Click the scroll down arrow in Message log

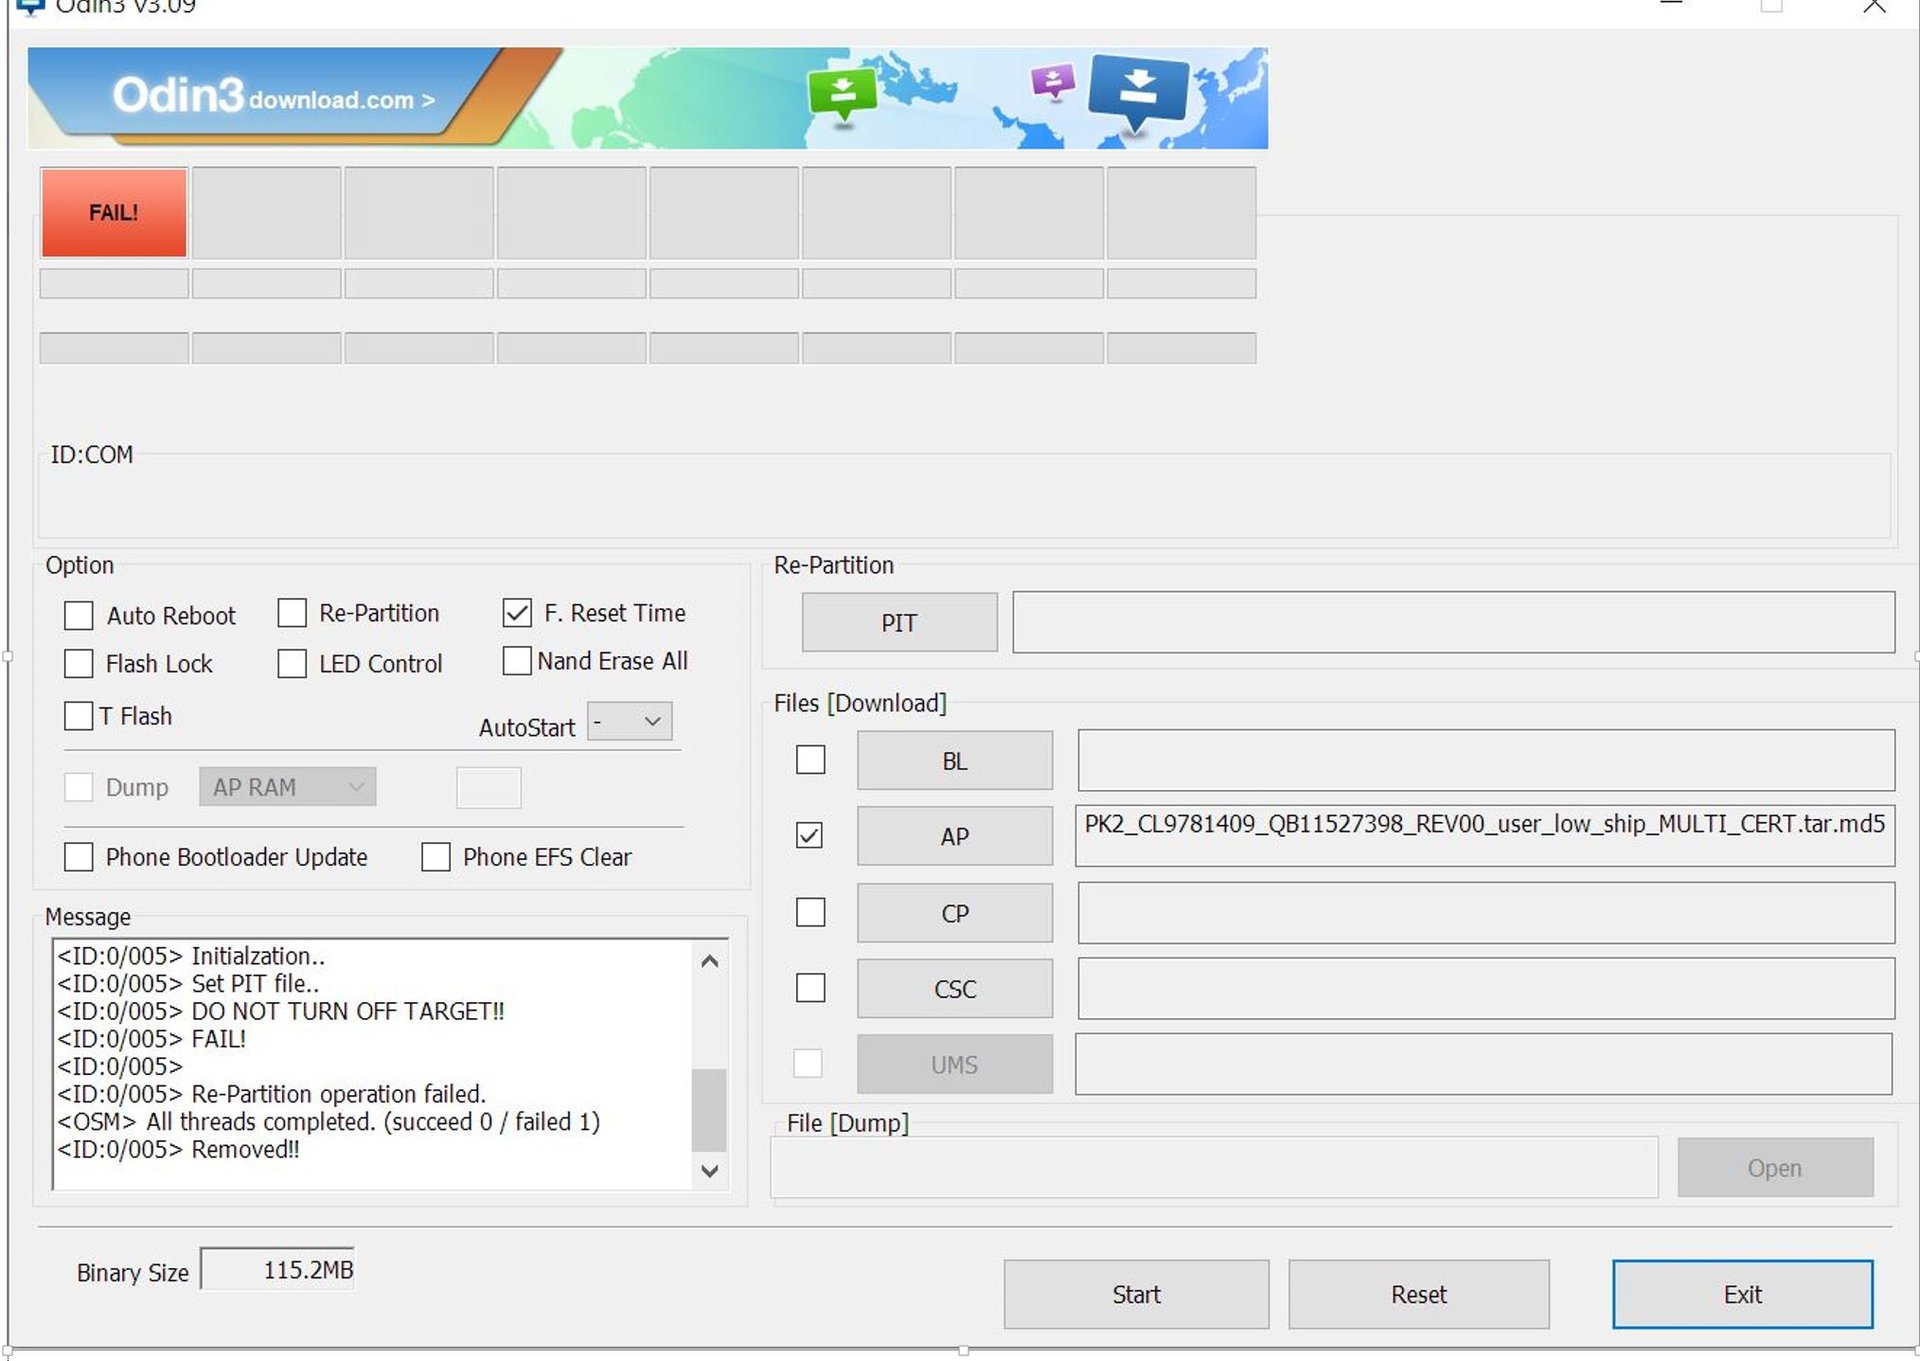coord(710,1170)
